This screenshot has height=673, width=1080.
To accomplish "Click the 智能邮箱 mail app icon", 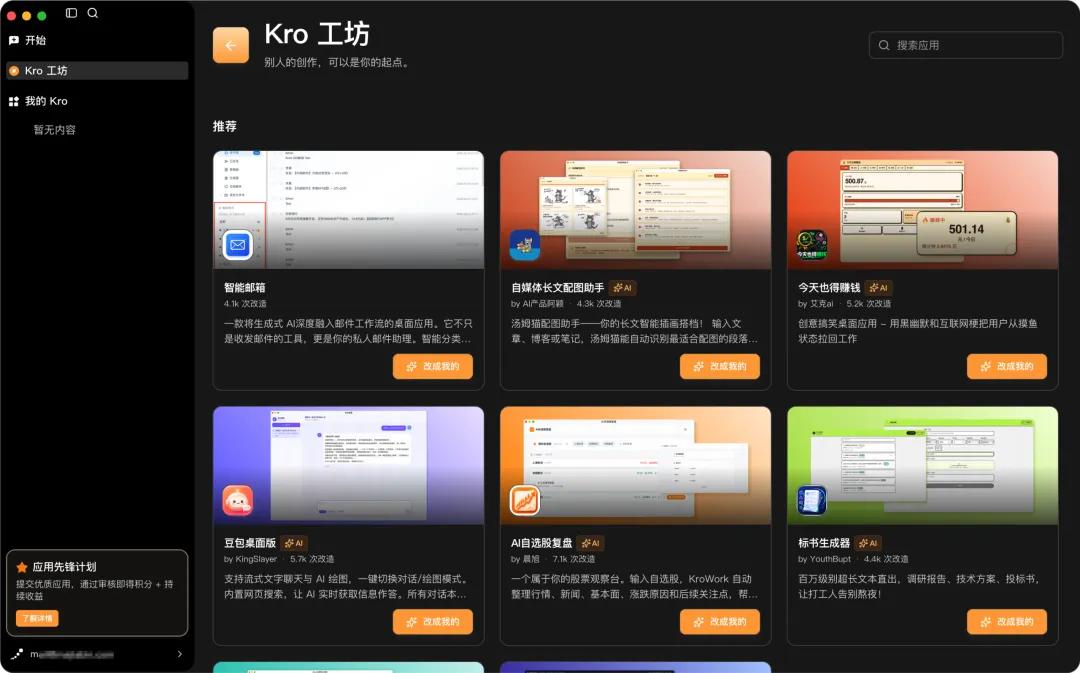I will (238, 245).
